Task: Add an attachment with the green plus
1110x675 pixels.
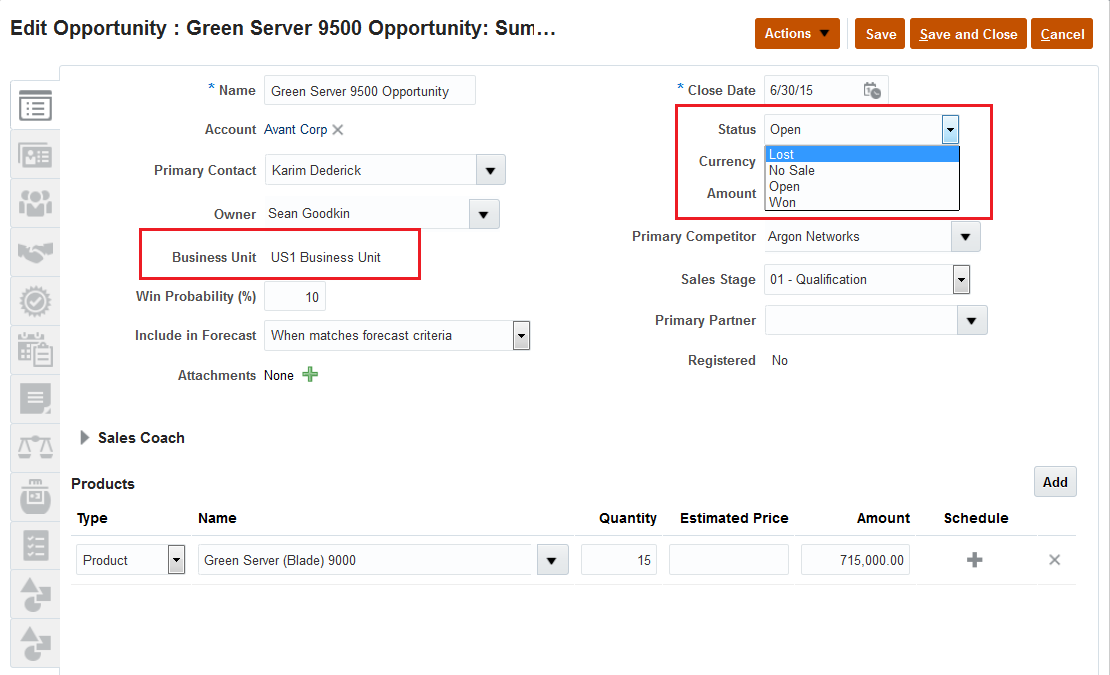Action: (310, 375)
